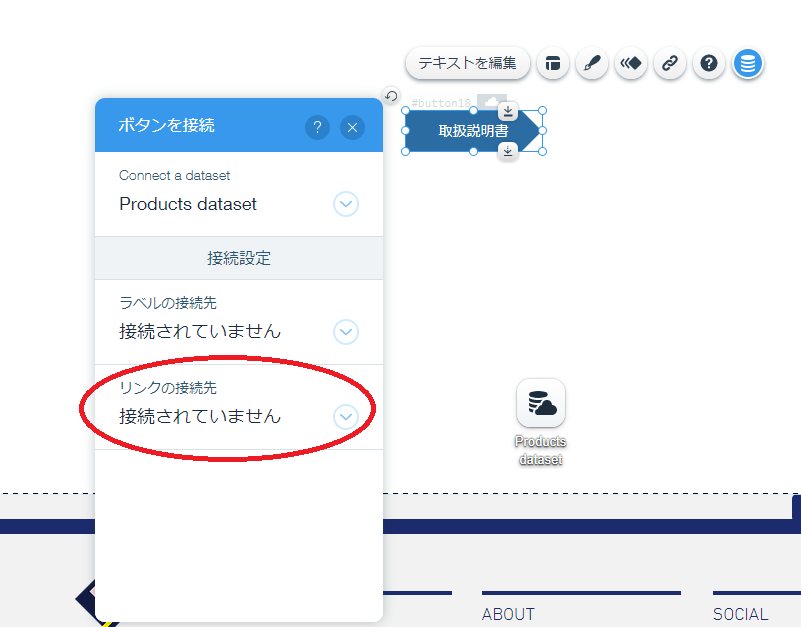Expand the Products dataset dropdown

pyautogui.click(x=346, y=204)
